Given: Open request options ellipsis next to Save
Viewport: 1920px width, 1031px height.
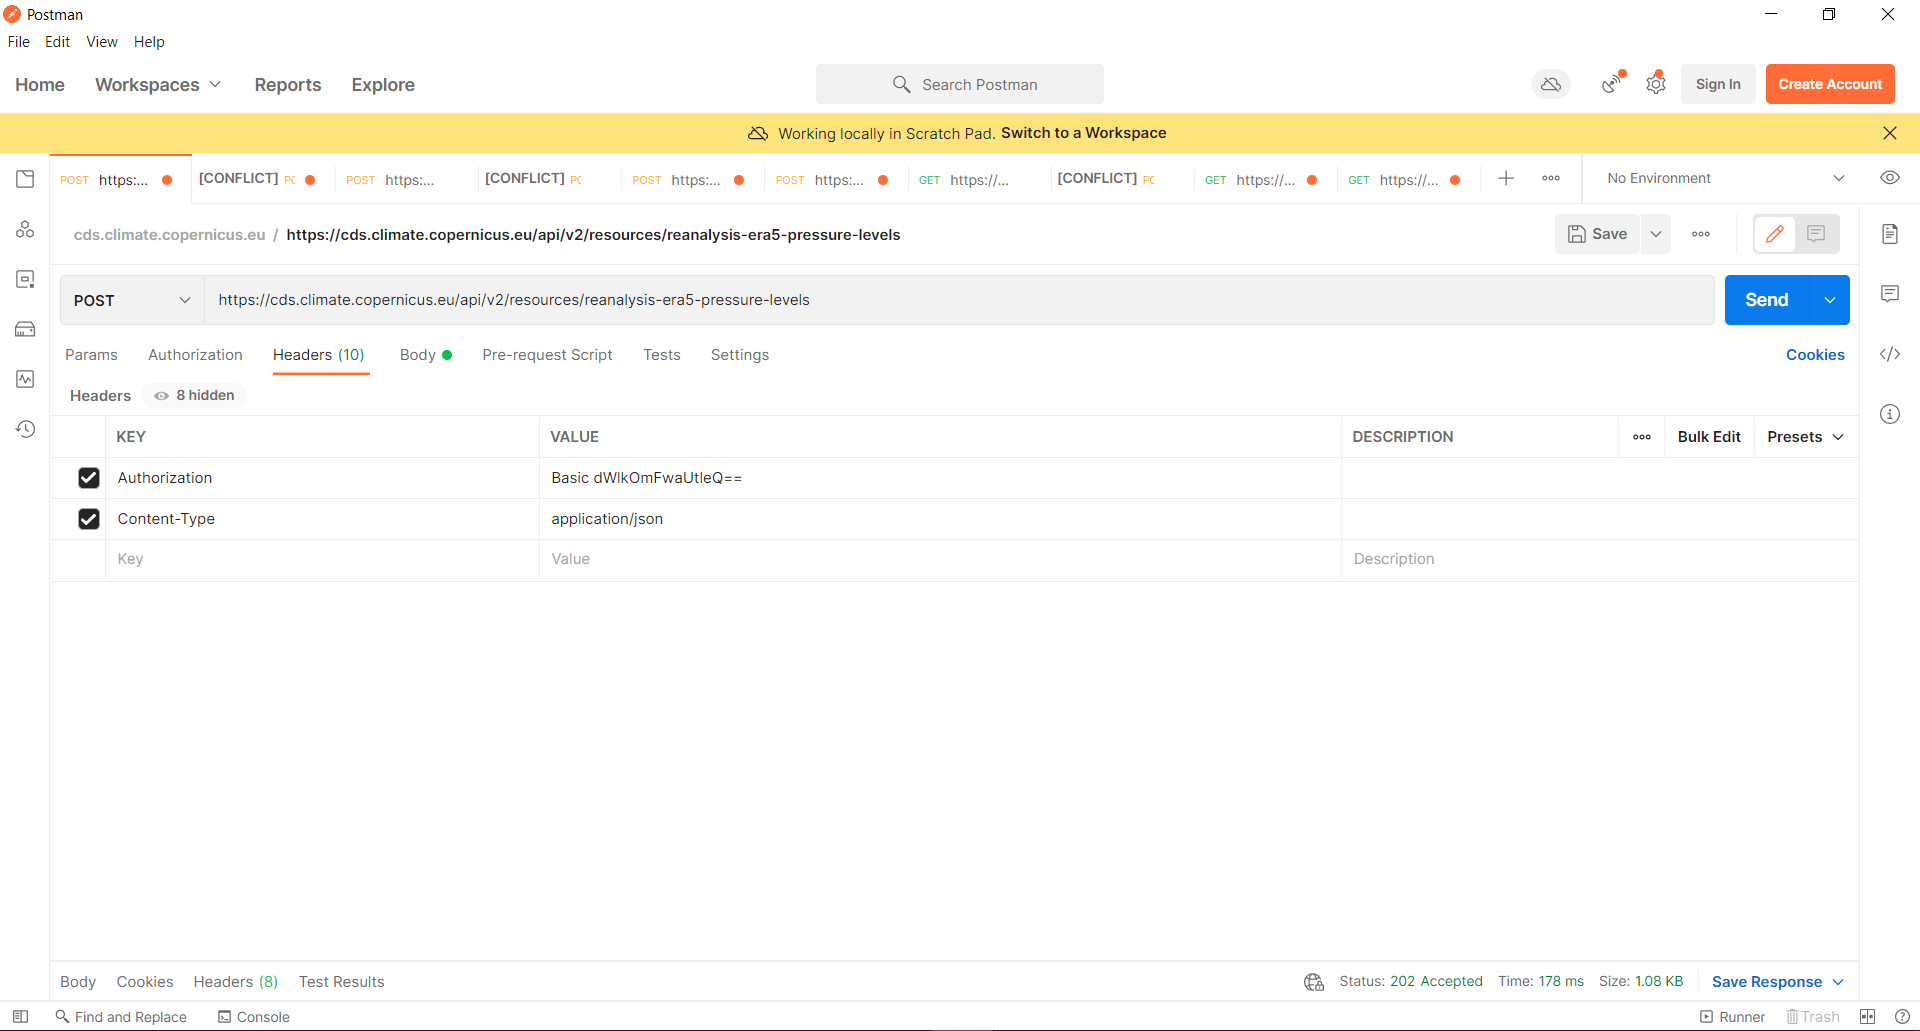Looking at the screenshot, I should (x=1701, y=234).
